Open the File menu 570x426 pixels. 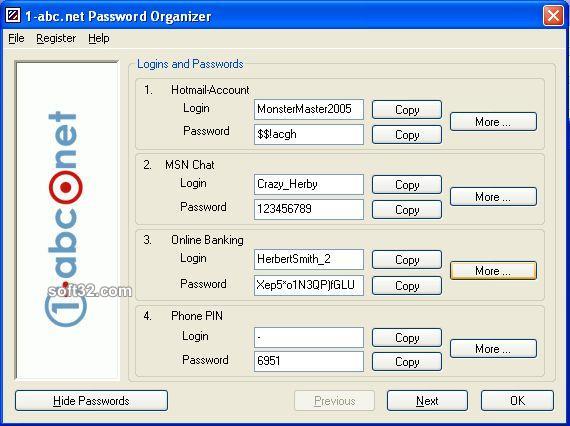coord(16,38)
